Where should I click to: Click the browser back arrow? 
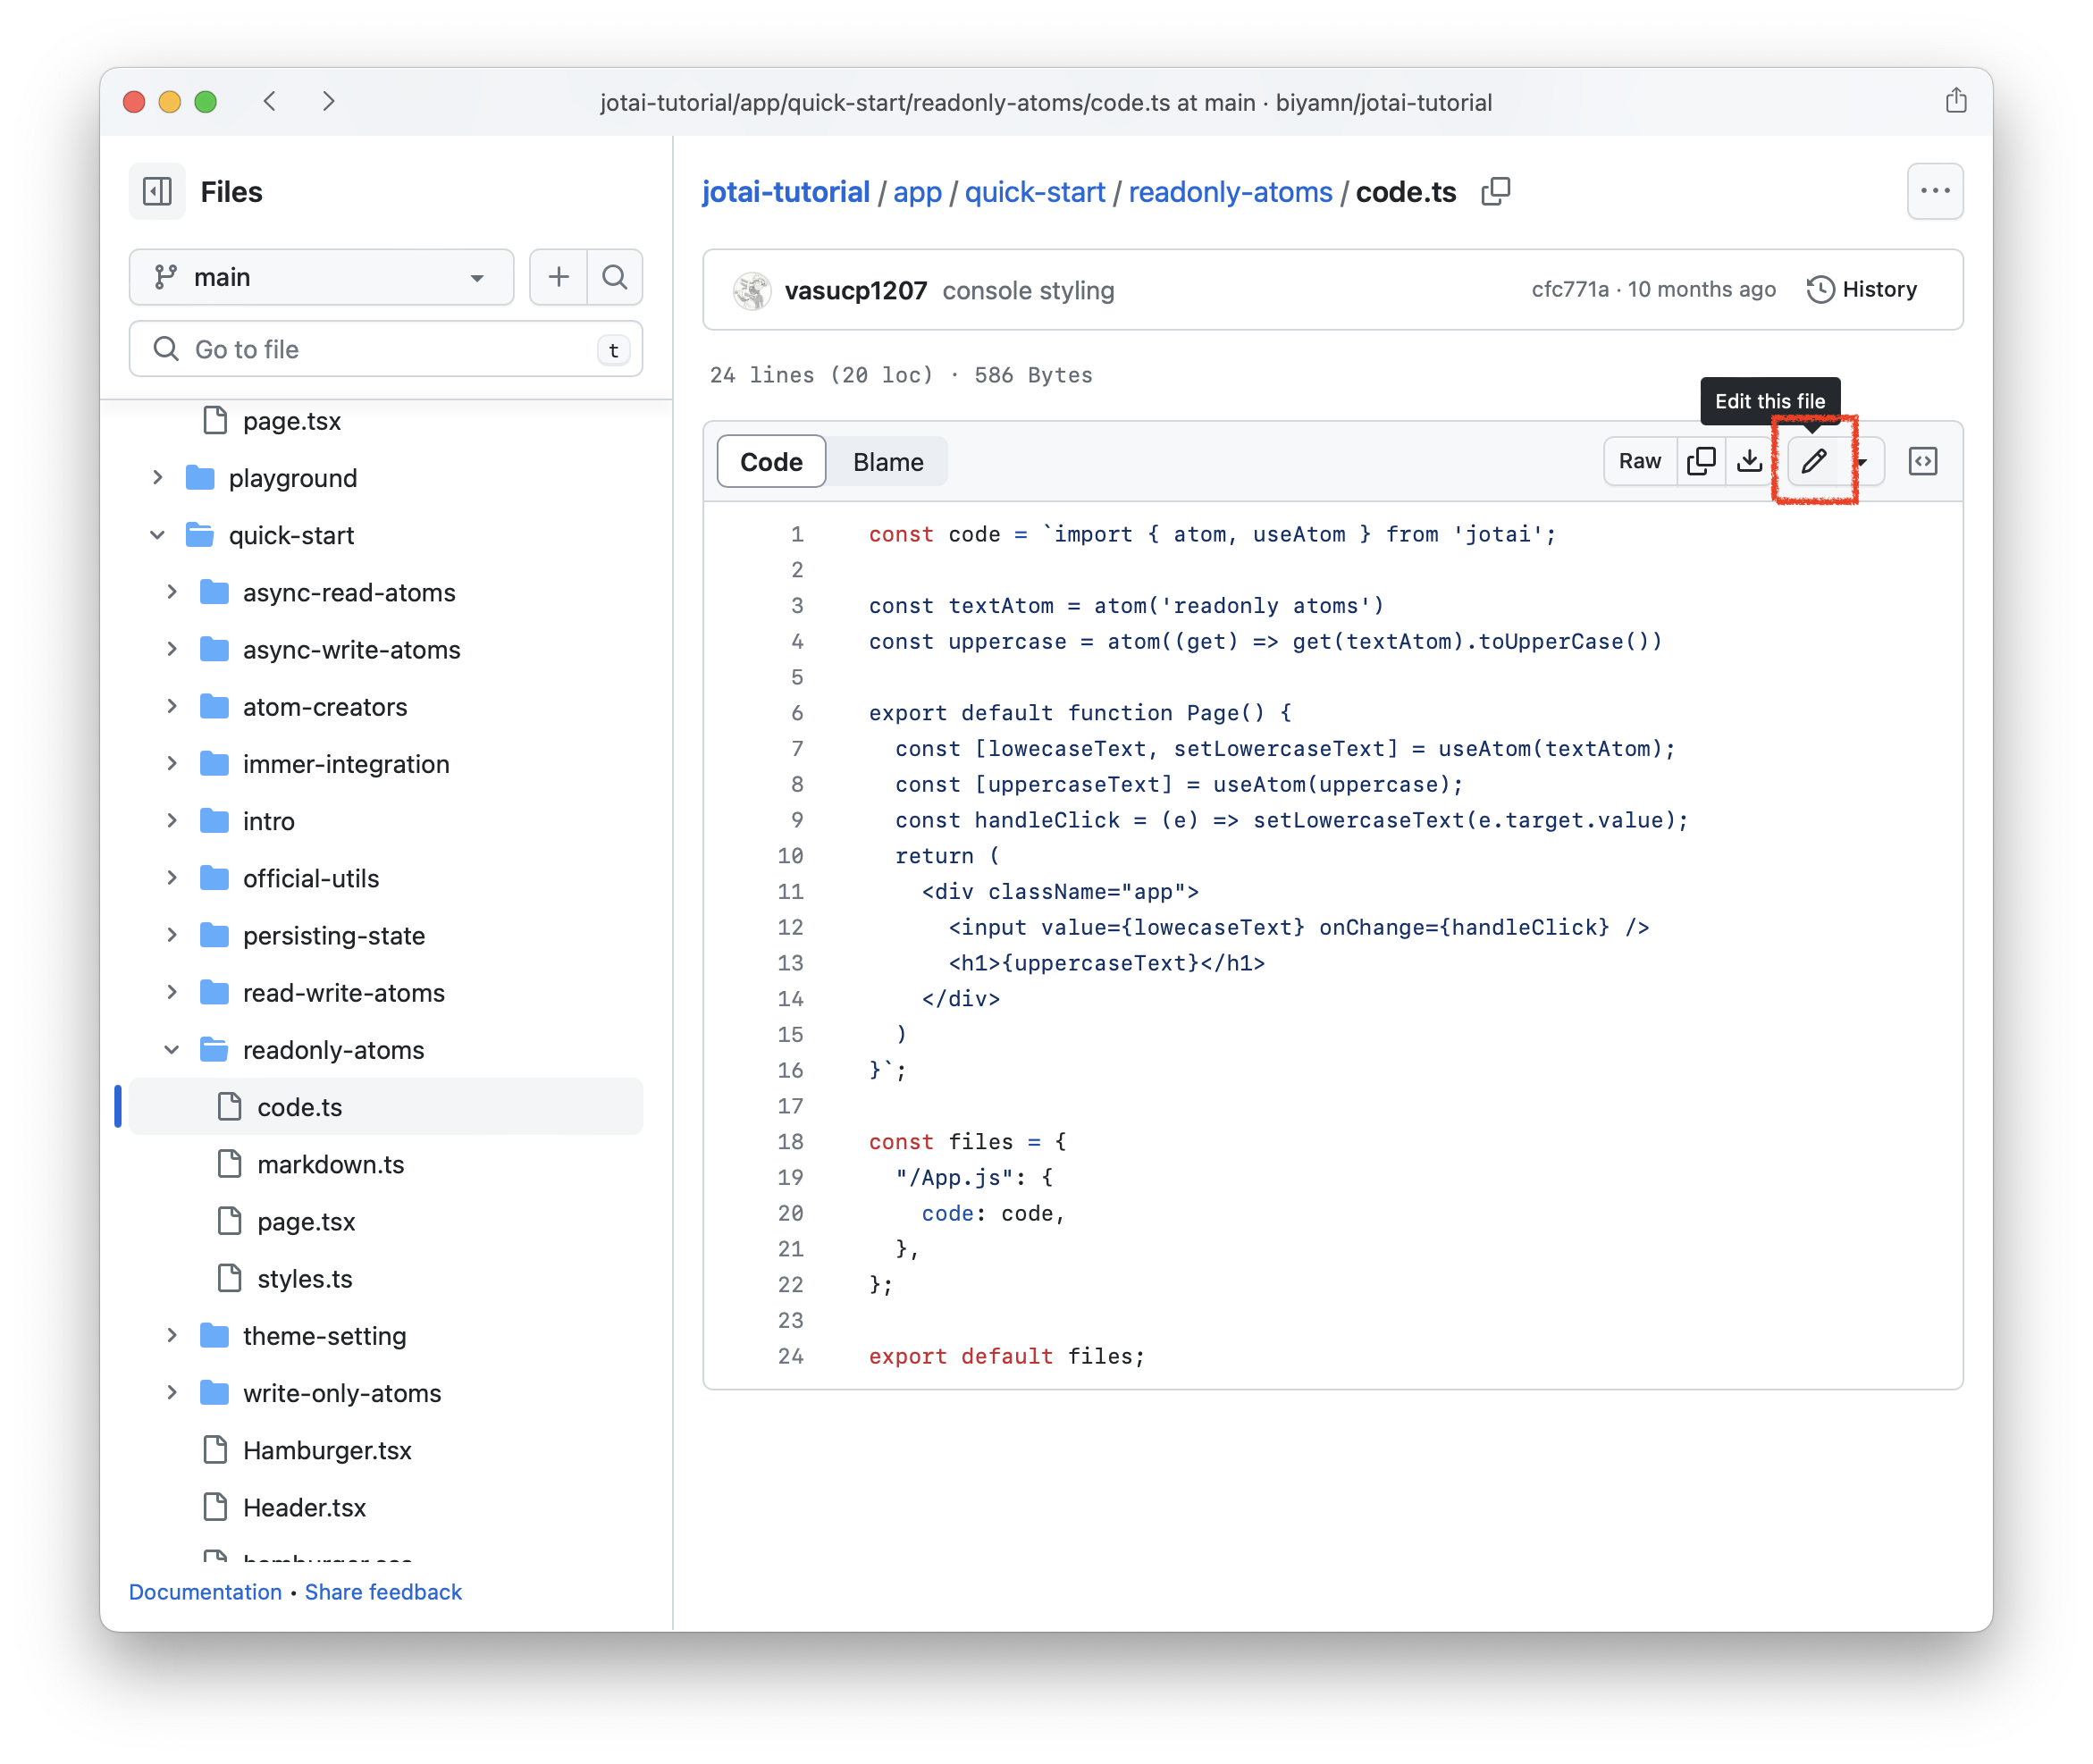pos(270,101)
